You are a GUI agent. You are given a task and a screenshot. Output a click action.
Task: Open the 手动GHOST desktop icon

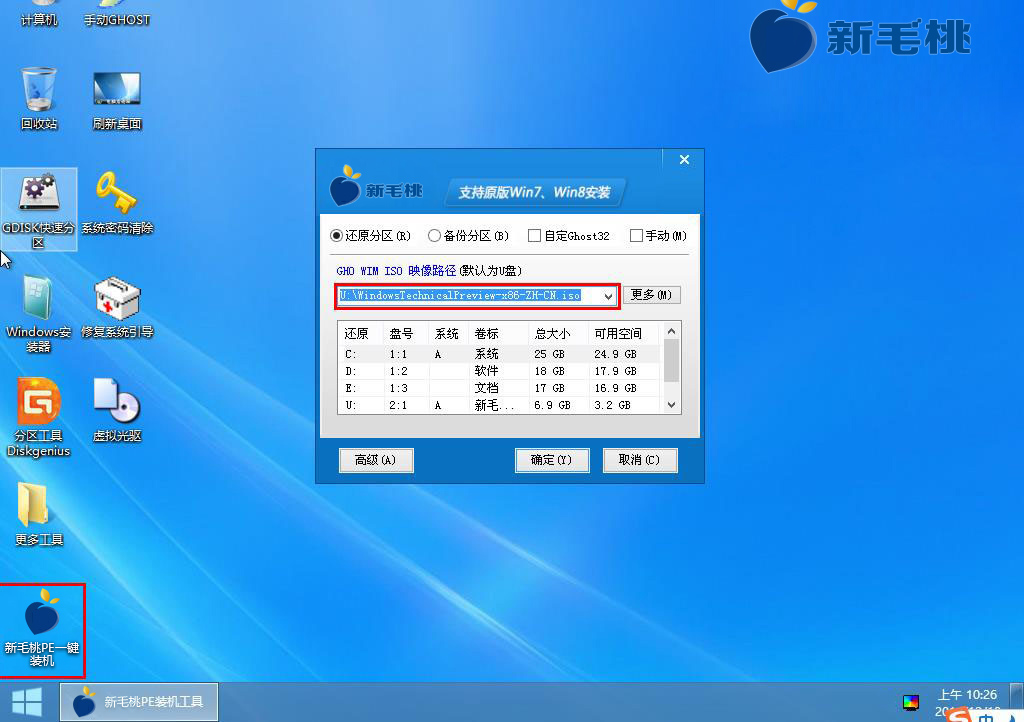pos(117,14)
